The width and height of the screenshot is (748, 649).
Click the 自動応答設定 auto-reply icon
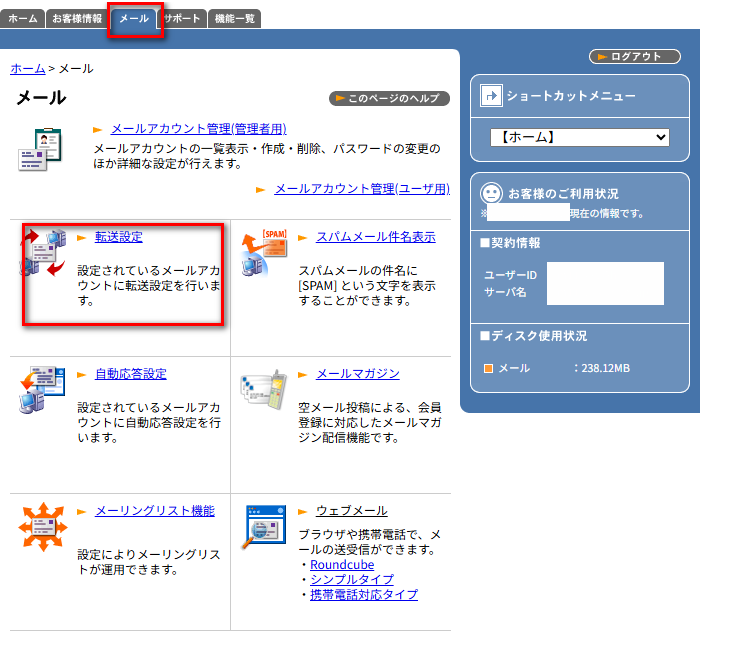[41, 390]
